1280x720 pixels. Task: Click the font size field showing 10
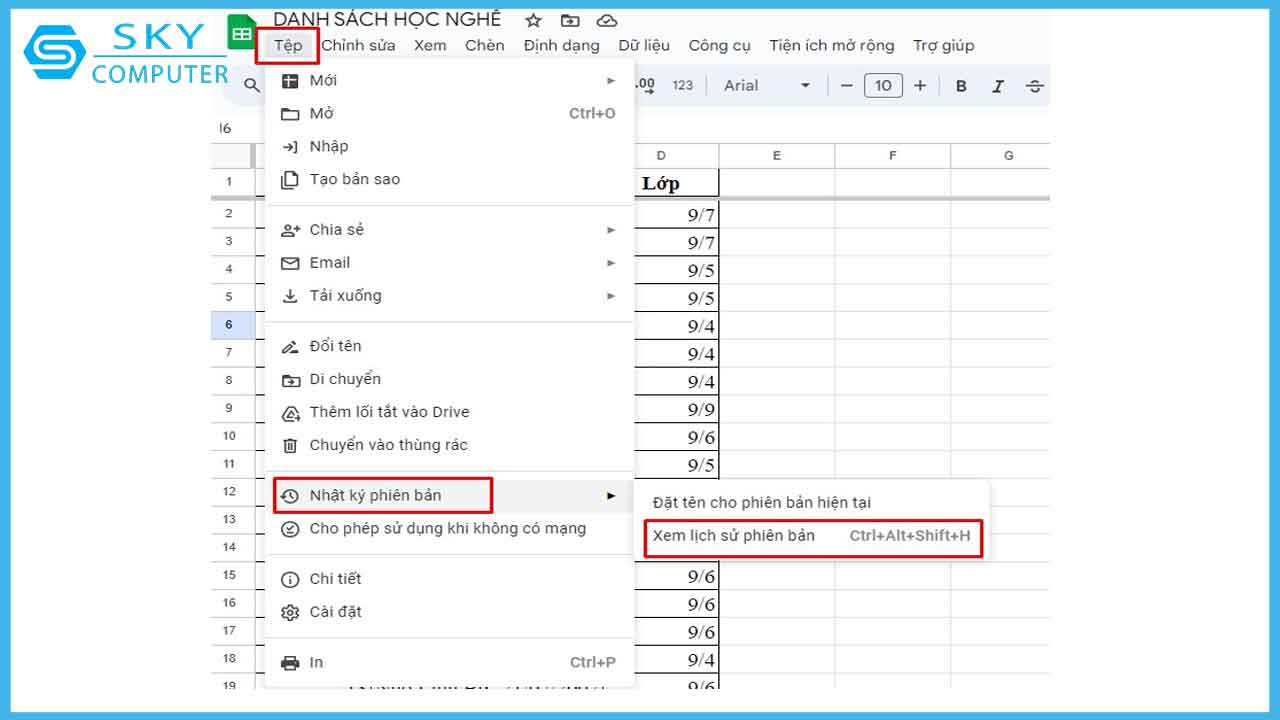point(883,86)
